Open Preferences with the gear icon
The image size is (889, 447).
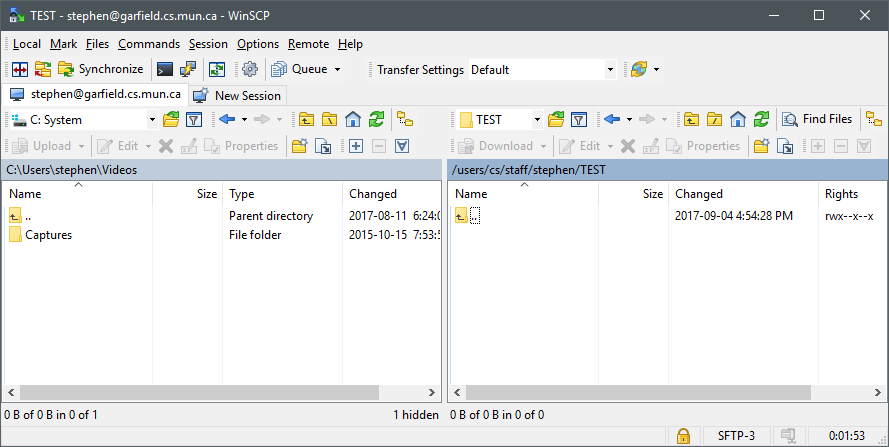tap(250, 69)
